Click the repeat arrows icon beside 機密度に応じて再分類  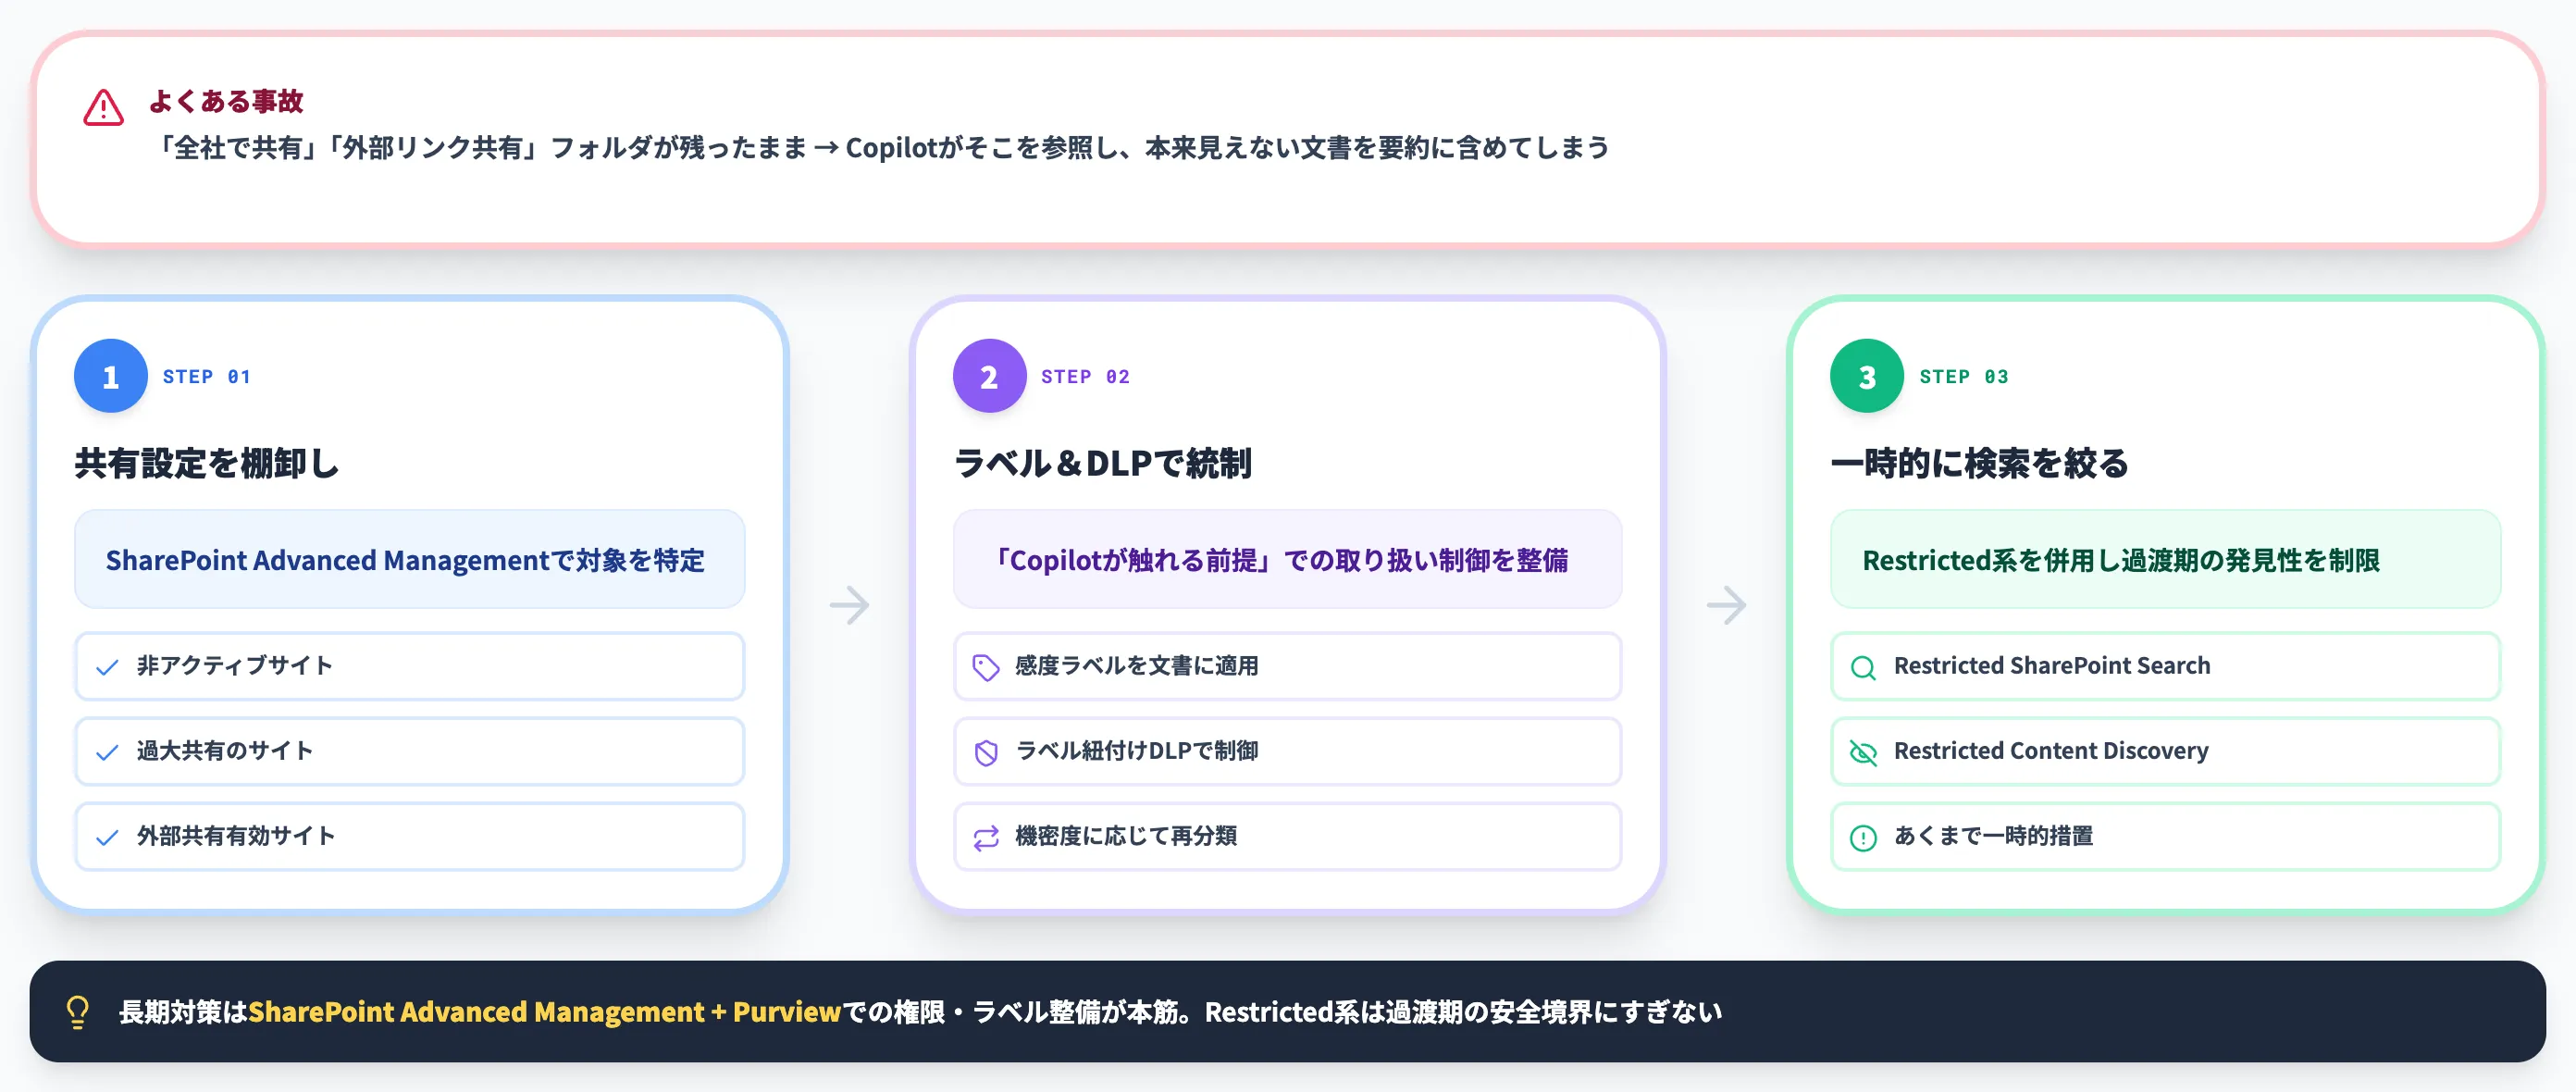[x=986, y=837]
